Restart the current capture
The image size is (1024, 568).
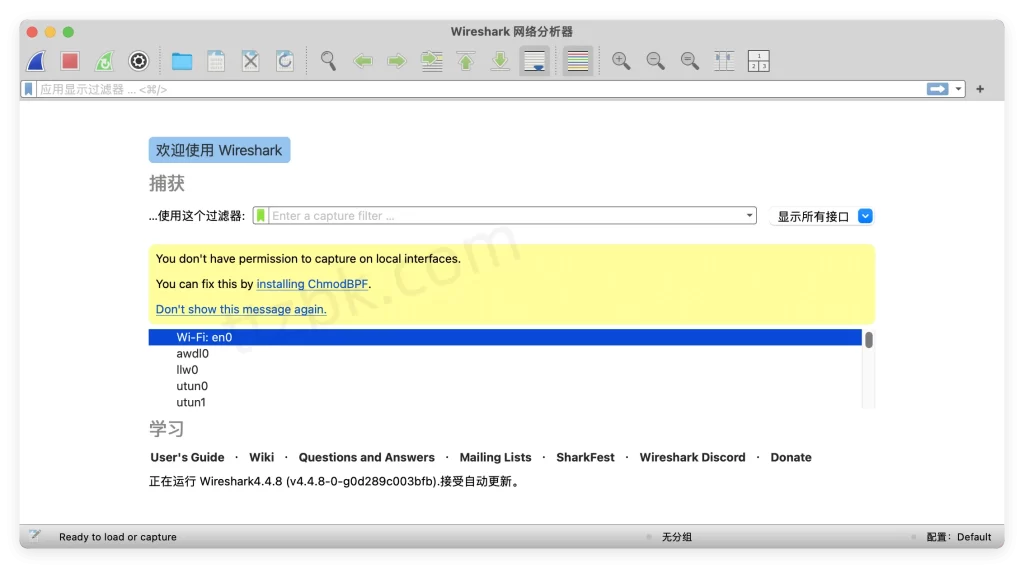[x=104, y=61]
